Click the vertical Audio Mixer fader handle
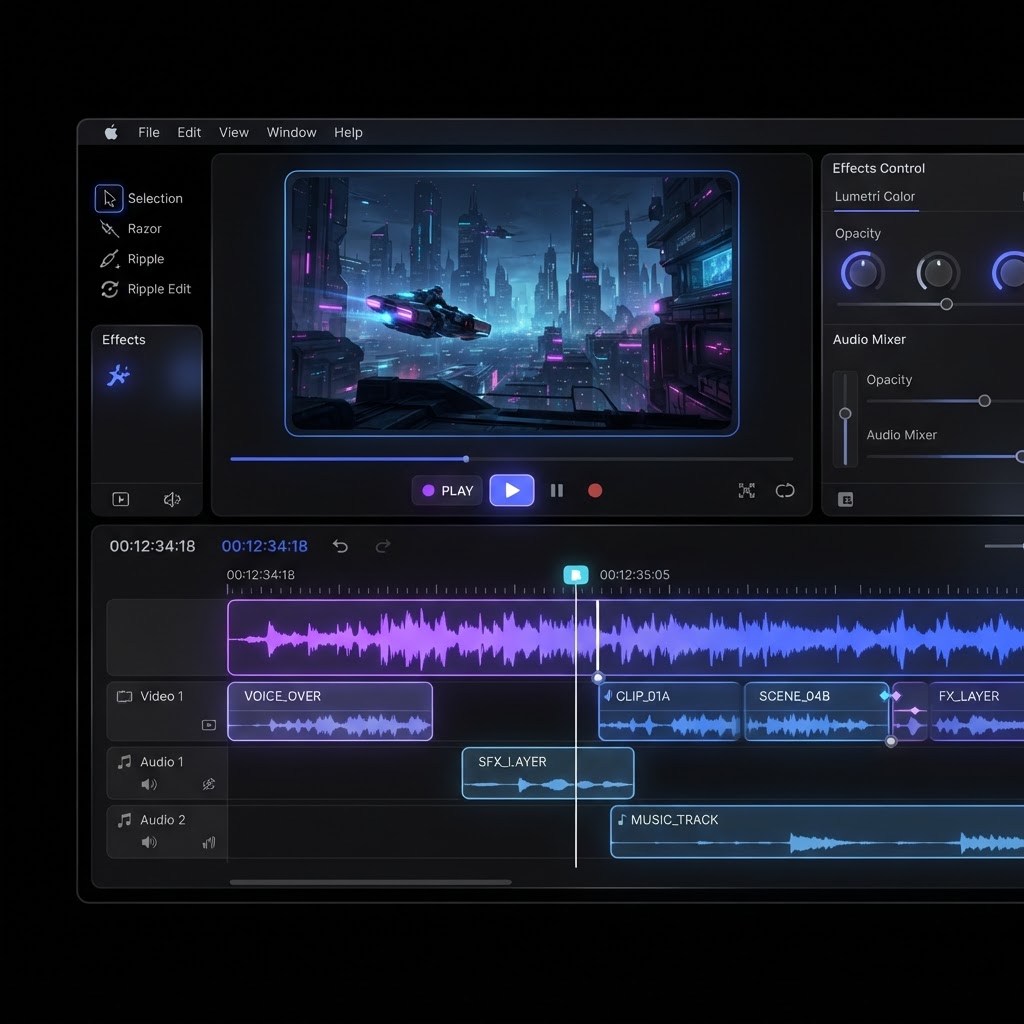 click(x=845, y=413)
